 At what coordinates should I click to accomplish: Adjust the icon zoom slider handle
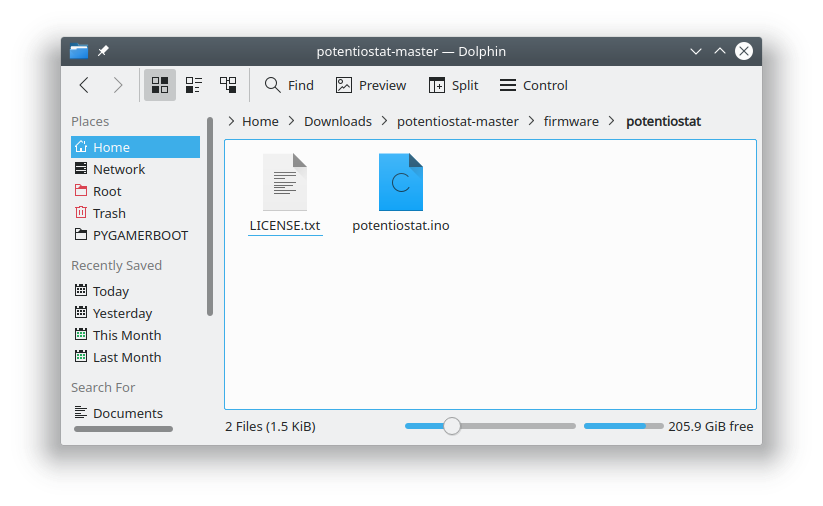pyautogui.click(x=451, y=426)
